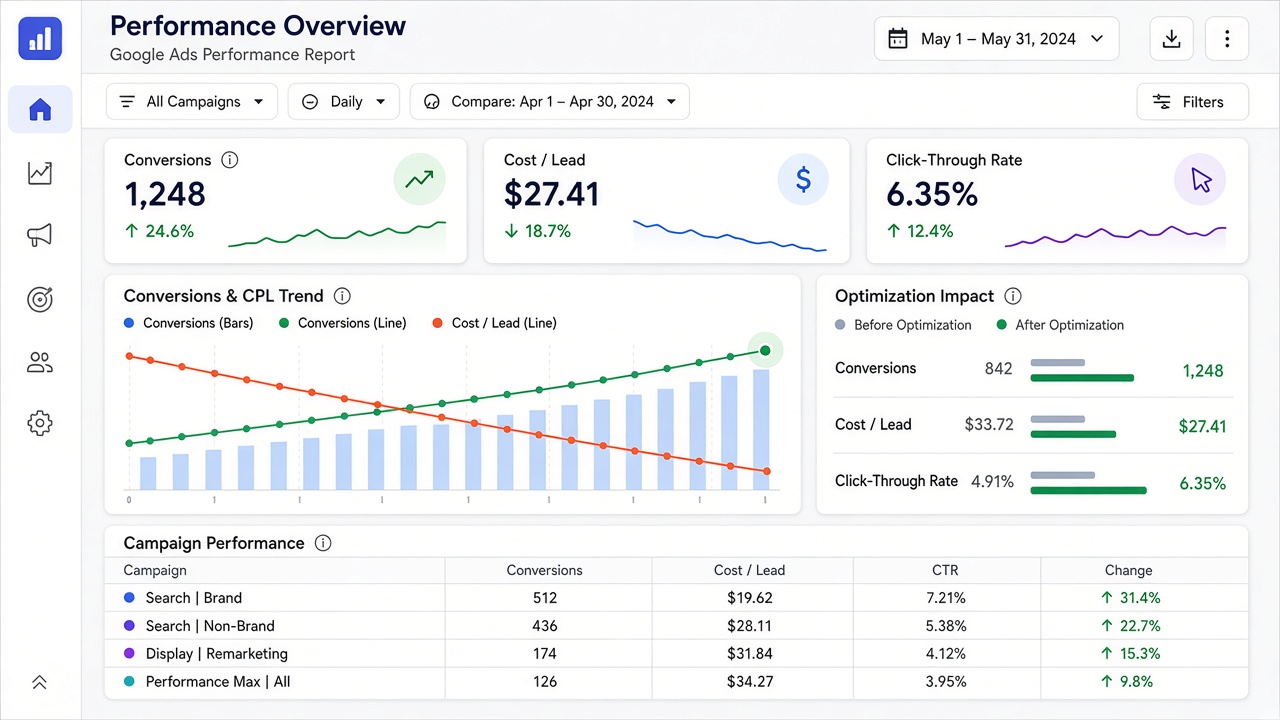Click the cursor icon on Click-Through Rate card

tap(1200, 180)
